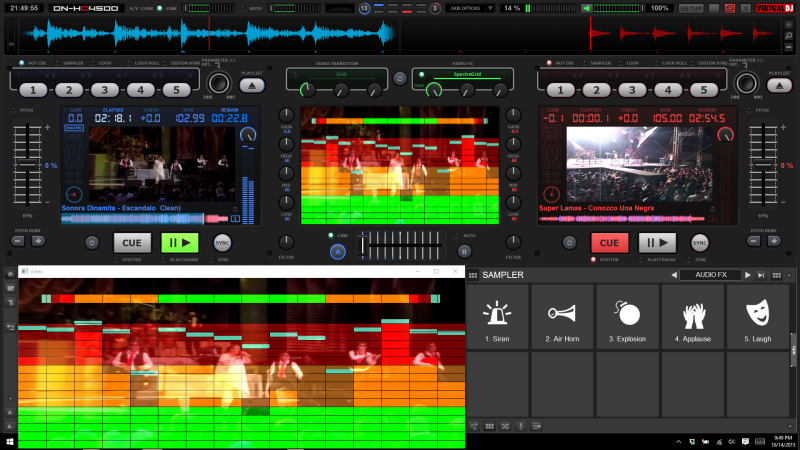Click the grid layout icon in sampler footer
This screenshot has width=800, height=450.
click(x=489, y=426)
